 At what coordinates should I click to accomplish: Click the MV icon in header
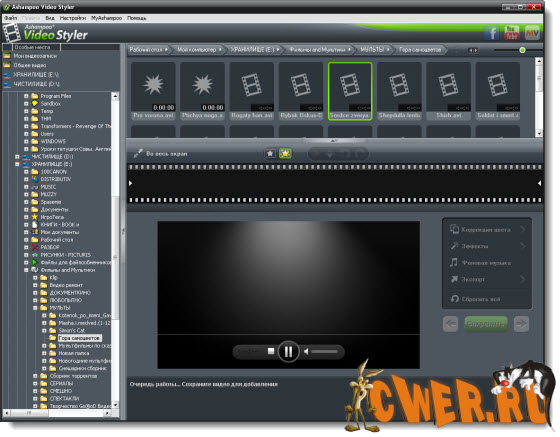point(532,33)
